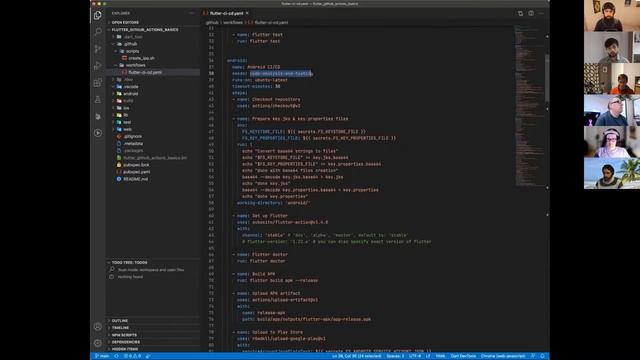Click the main branch indicator in the status bar

(102, 356)
